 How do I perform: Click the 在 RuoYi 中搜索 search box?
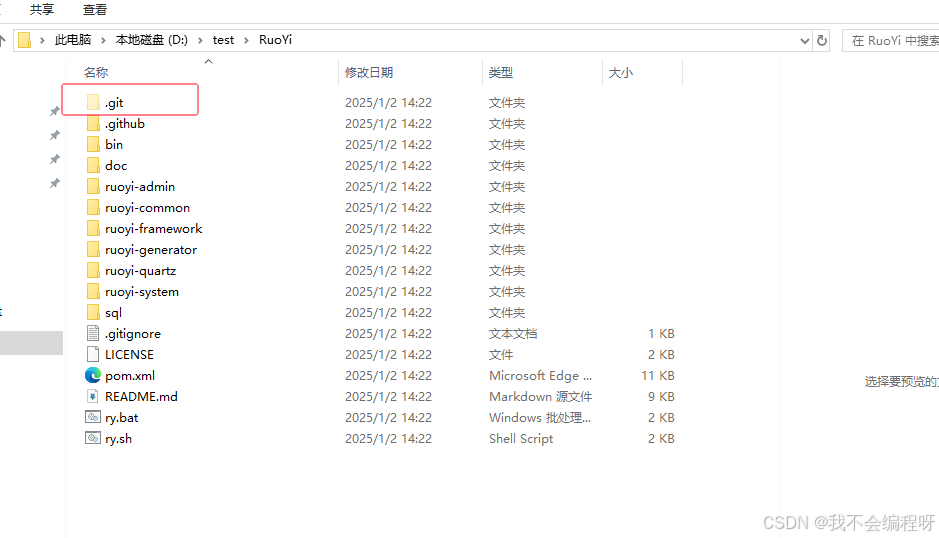point(891,41)
